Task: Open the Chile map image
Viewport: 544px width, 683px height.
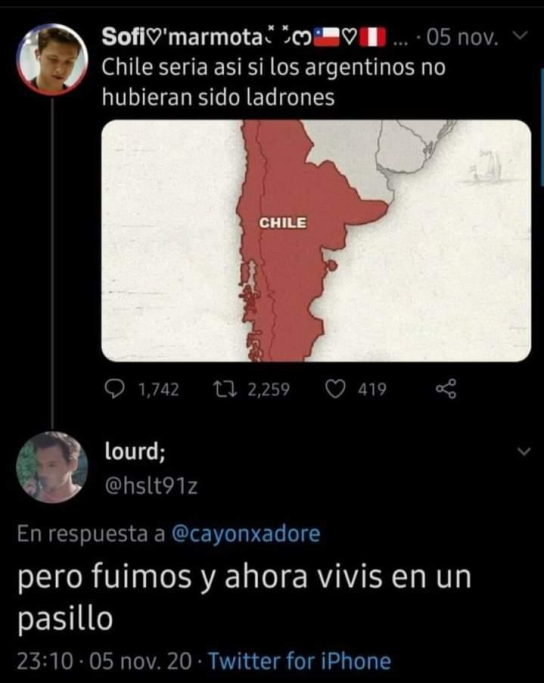Action: (x=316, y=240)
